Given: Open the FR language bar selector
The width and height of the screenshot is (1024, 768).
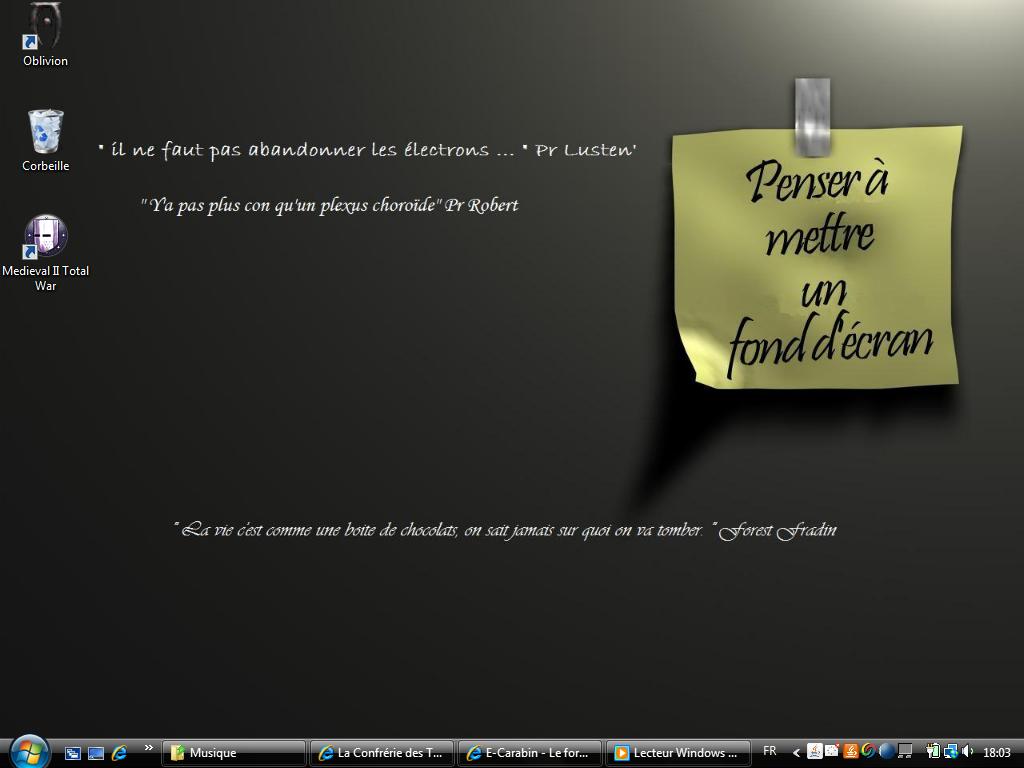Looking at the screenshot, I should (x=769, y=751).
